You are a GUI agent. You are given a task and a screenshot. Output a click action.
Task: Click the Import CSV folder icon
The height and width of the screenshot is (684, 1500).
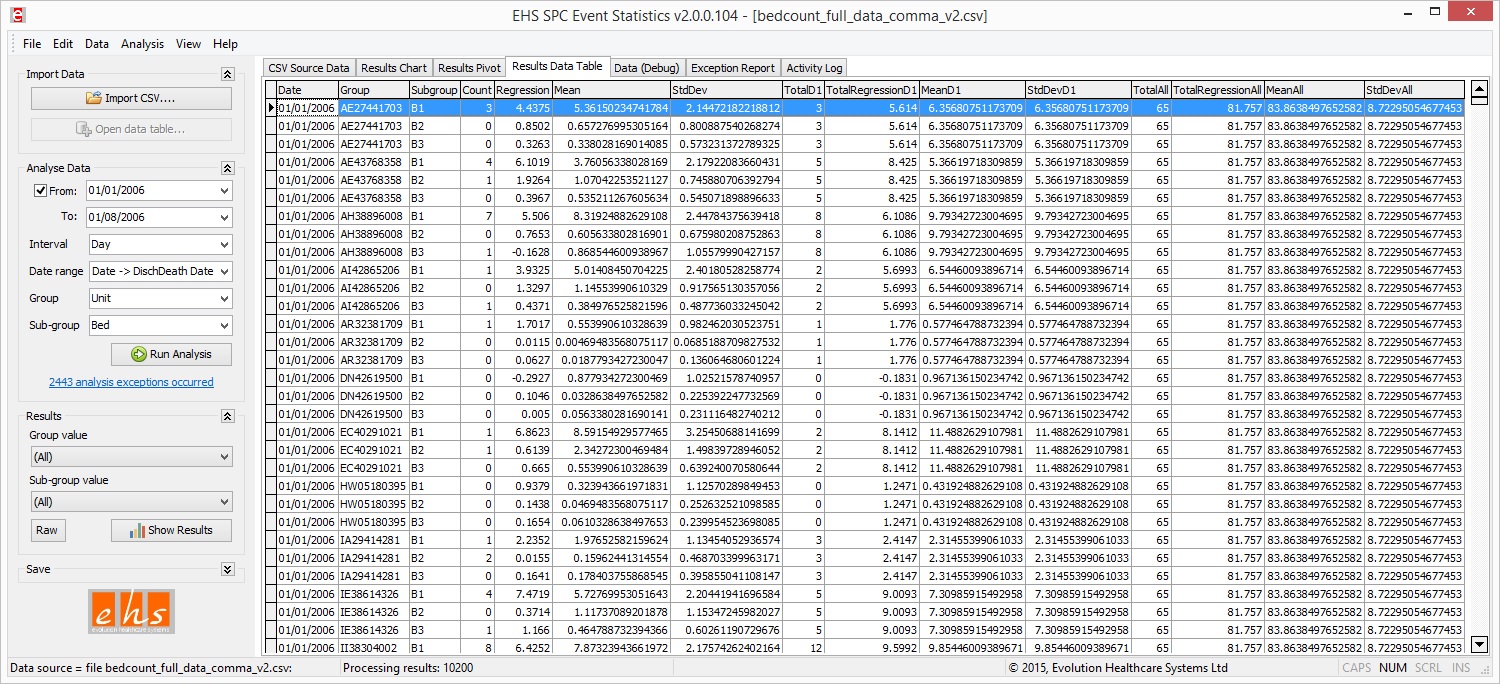point(94,98)
